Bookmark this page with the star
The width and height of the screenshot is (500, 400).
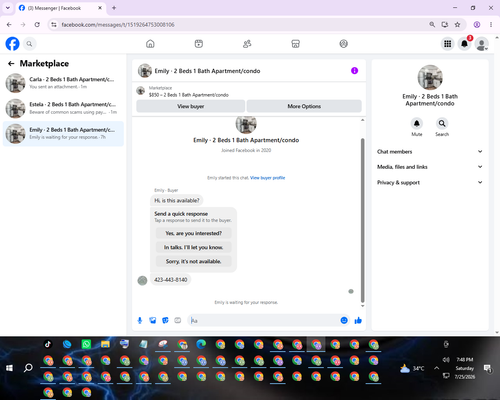[x=457, y=25]
